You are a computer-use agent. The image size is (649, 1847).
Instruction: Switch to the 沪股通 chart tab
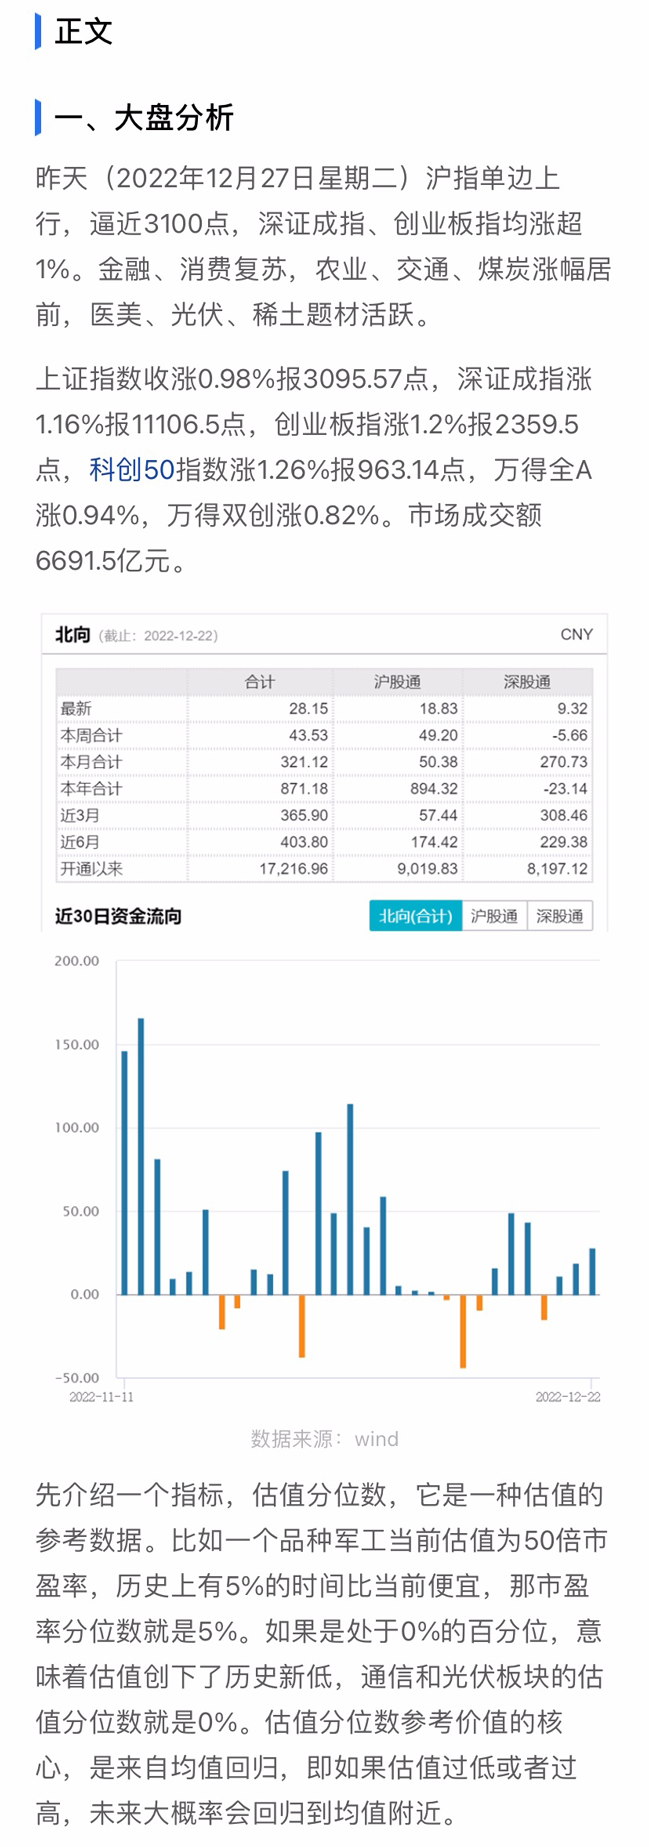[494, 916]
